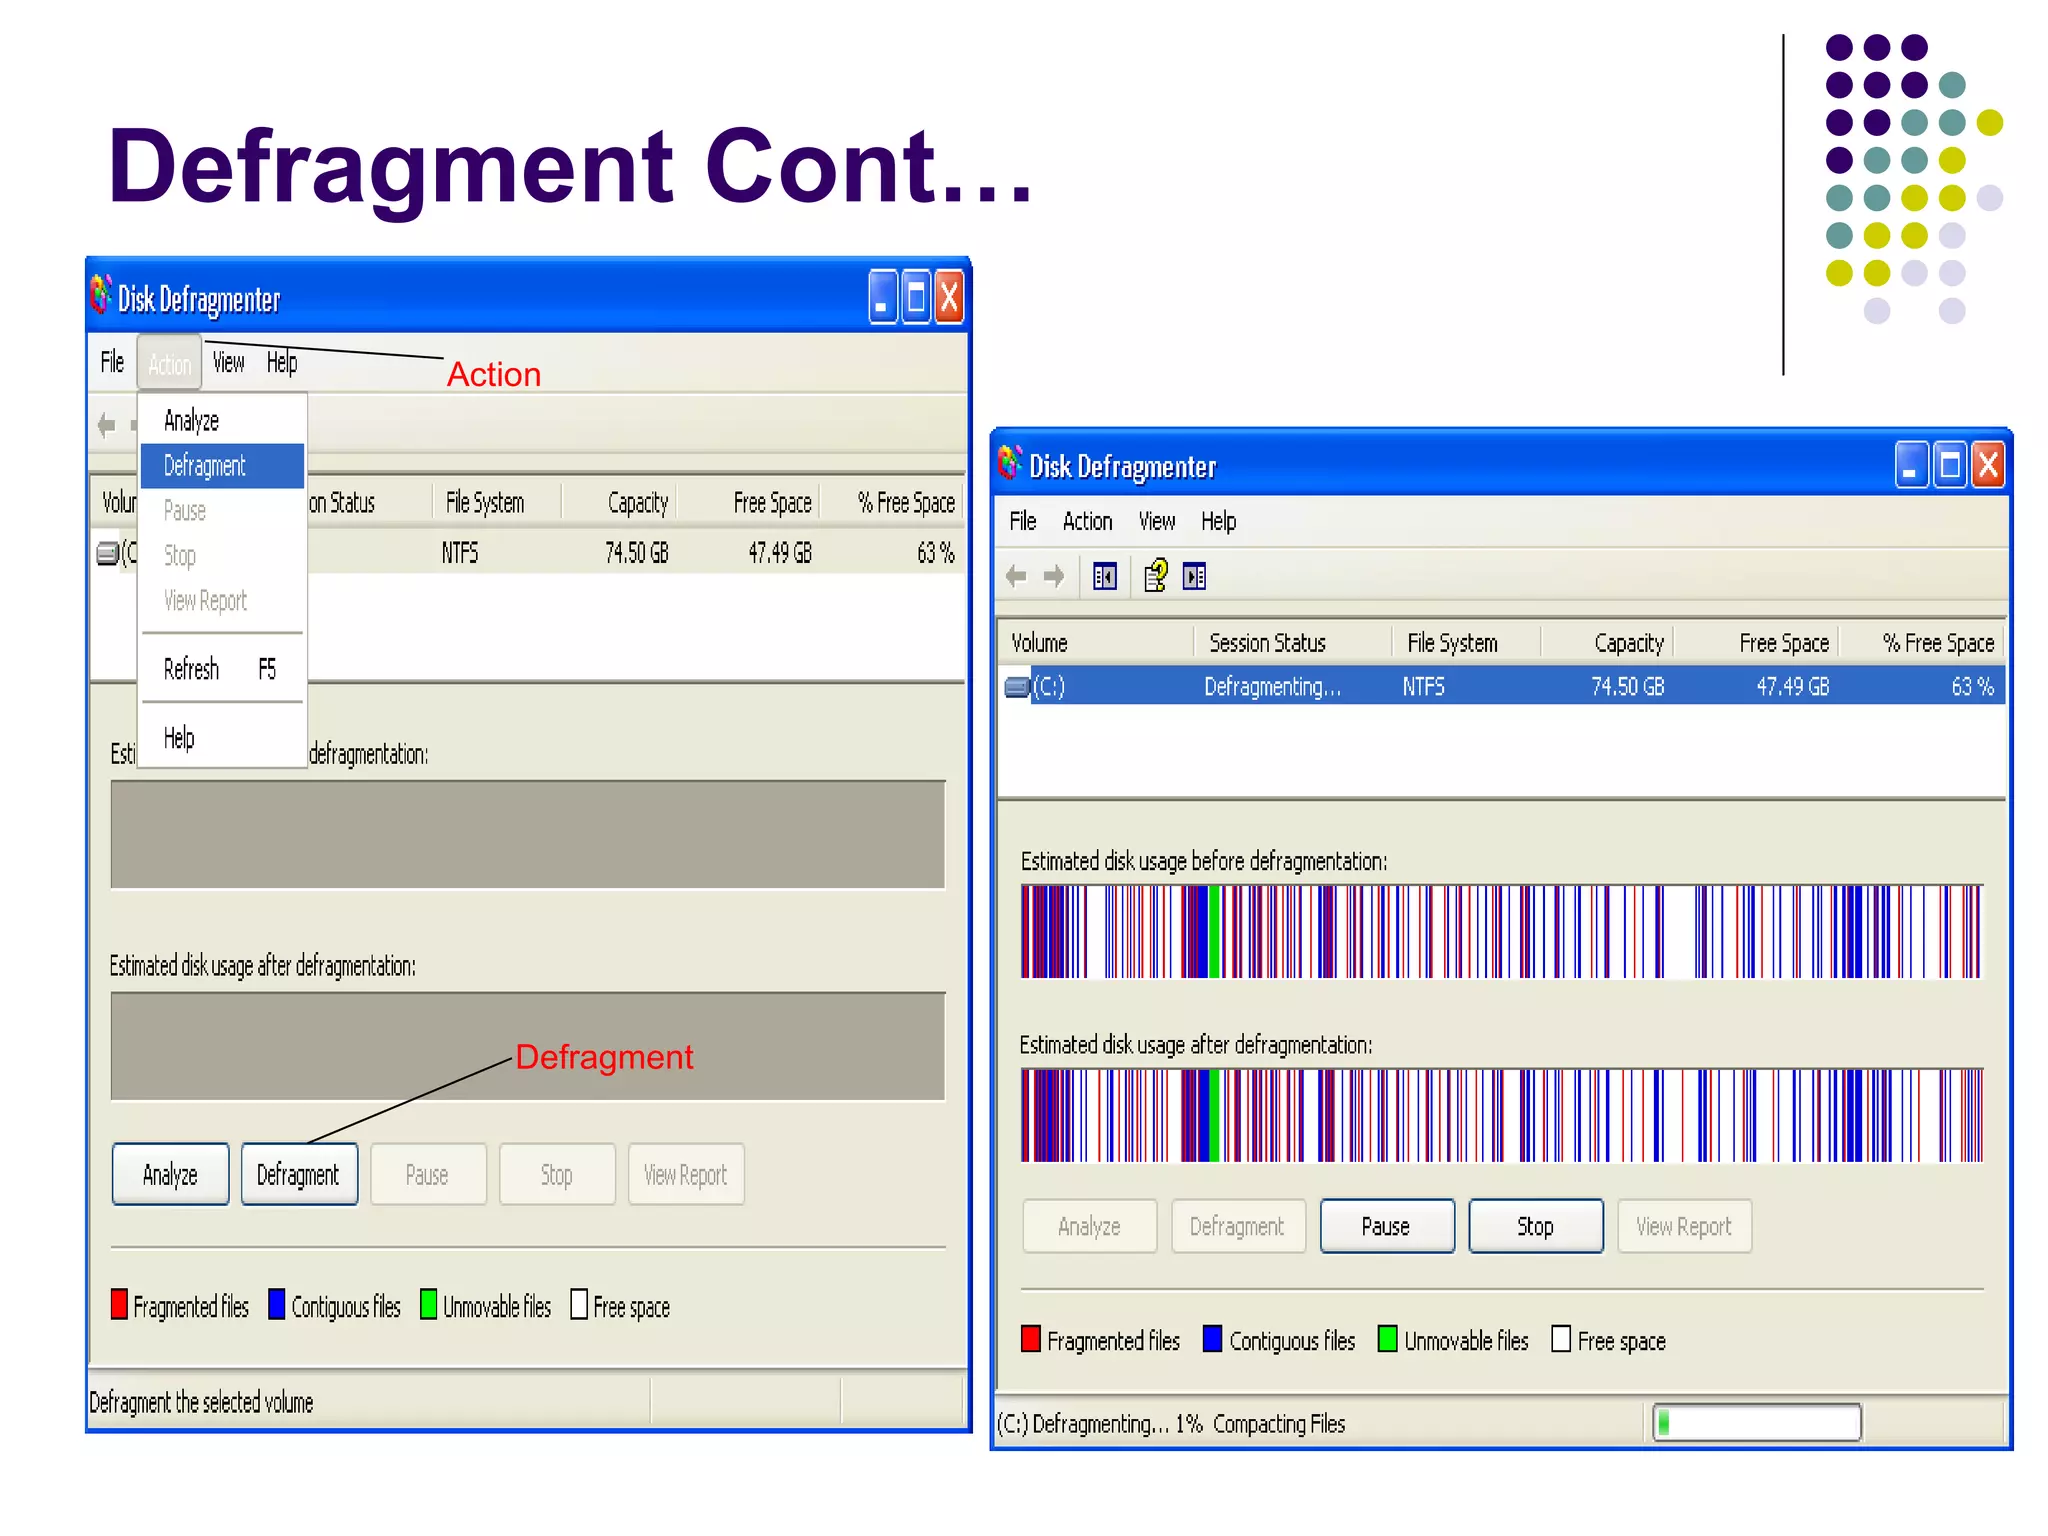Screen dimensions: 2048x1536
Task: Click Stop button in left window
Action: (557, 1175)
